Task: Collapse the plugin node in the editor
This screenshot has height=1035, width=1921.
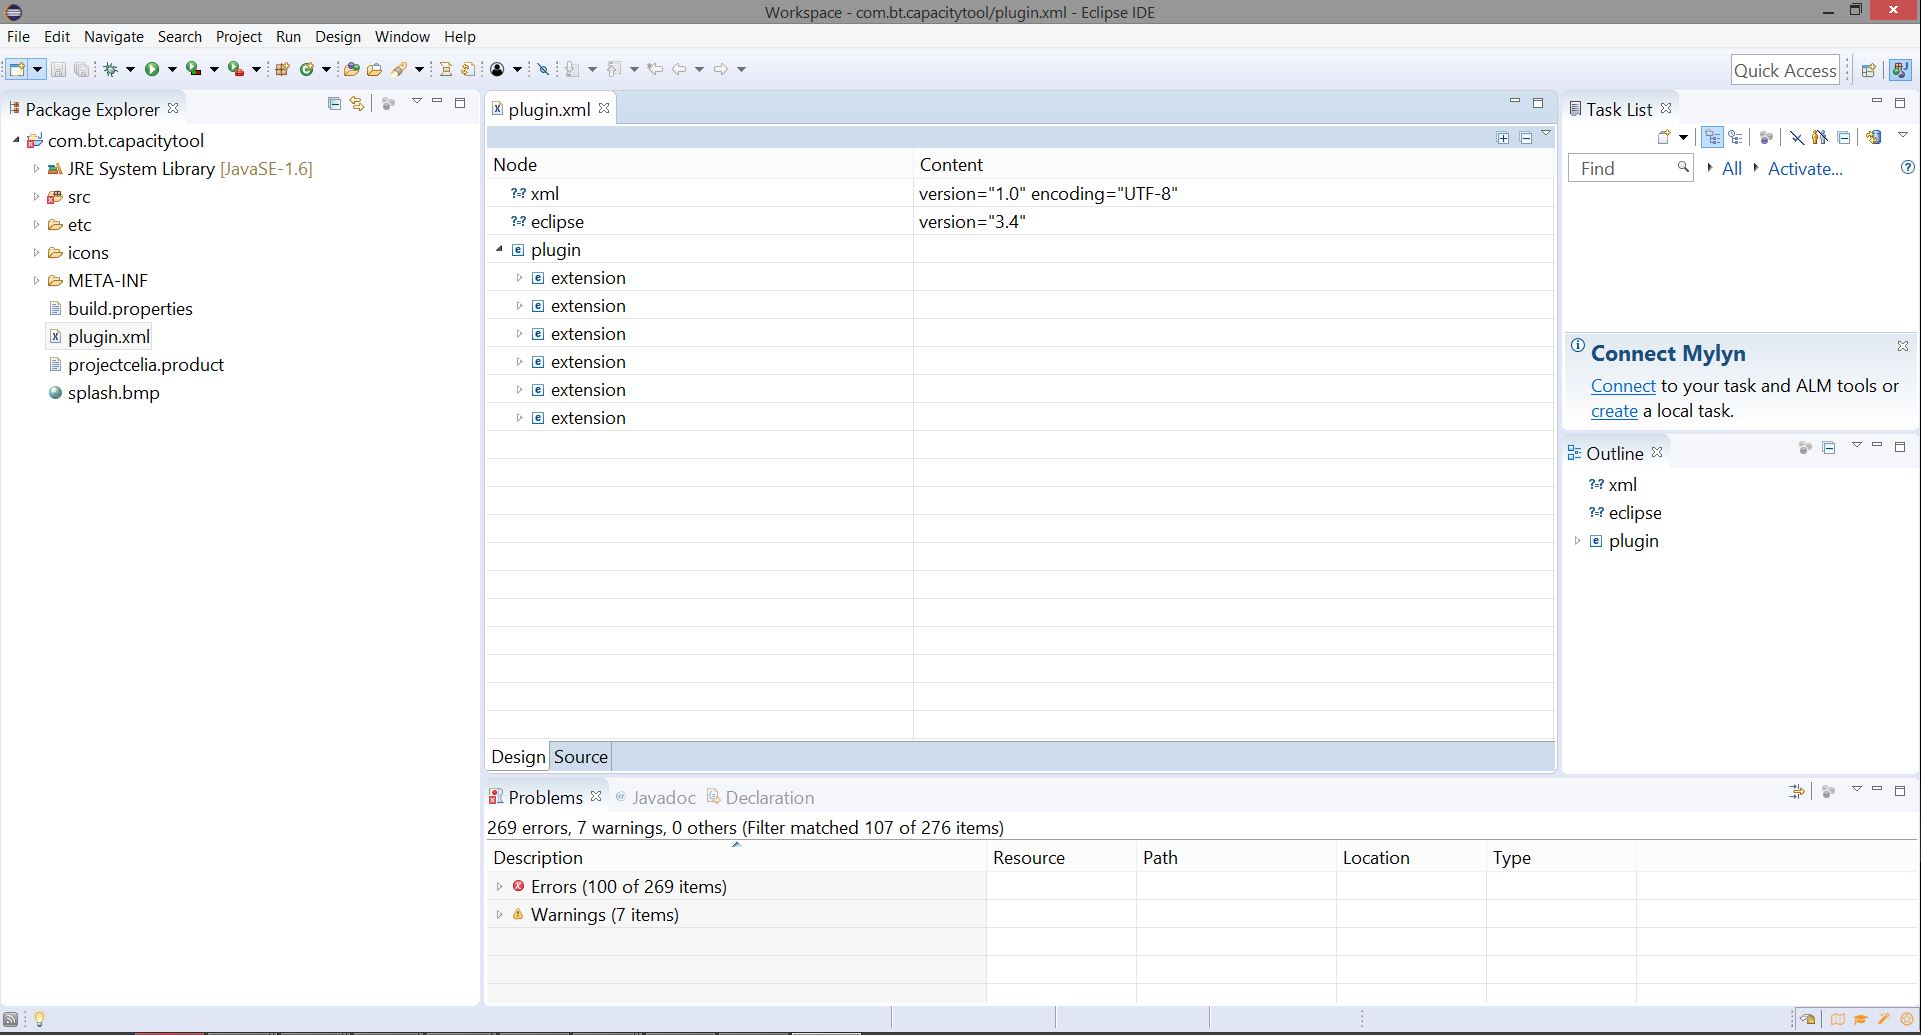Action: click(x=499, y=250)
